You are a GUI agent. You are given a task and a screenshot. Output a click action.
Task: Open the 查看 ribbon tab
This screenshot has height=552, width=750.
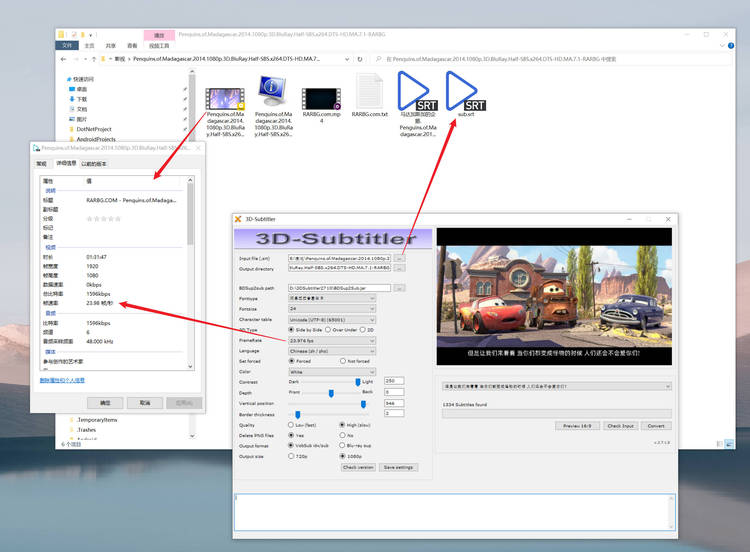pos(132,45)
